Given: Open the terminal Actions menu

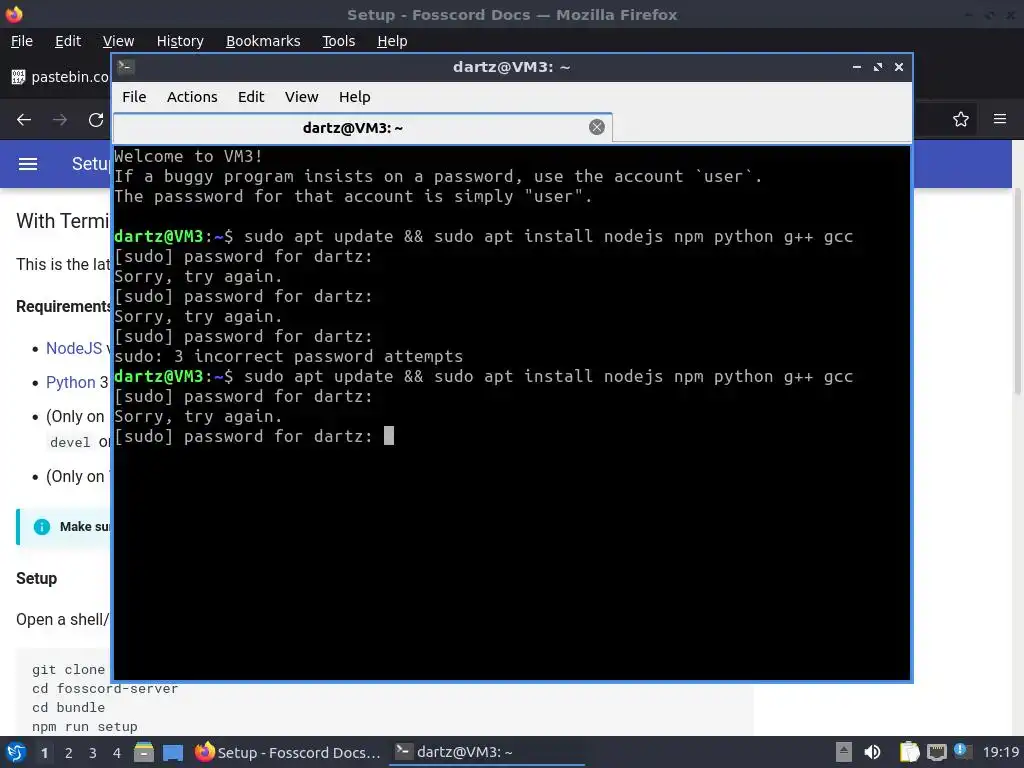Looking at the screenshot, I should (192, 97).
